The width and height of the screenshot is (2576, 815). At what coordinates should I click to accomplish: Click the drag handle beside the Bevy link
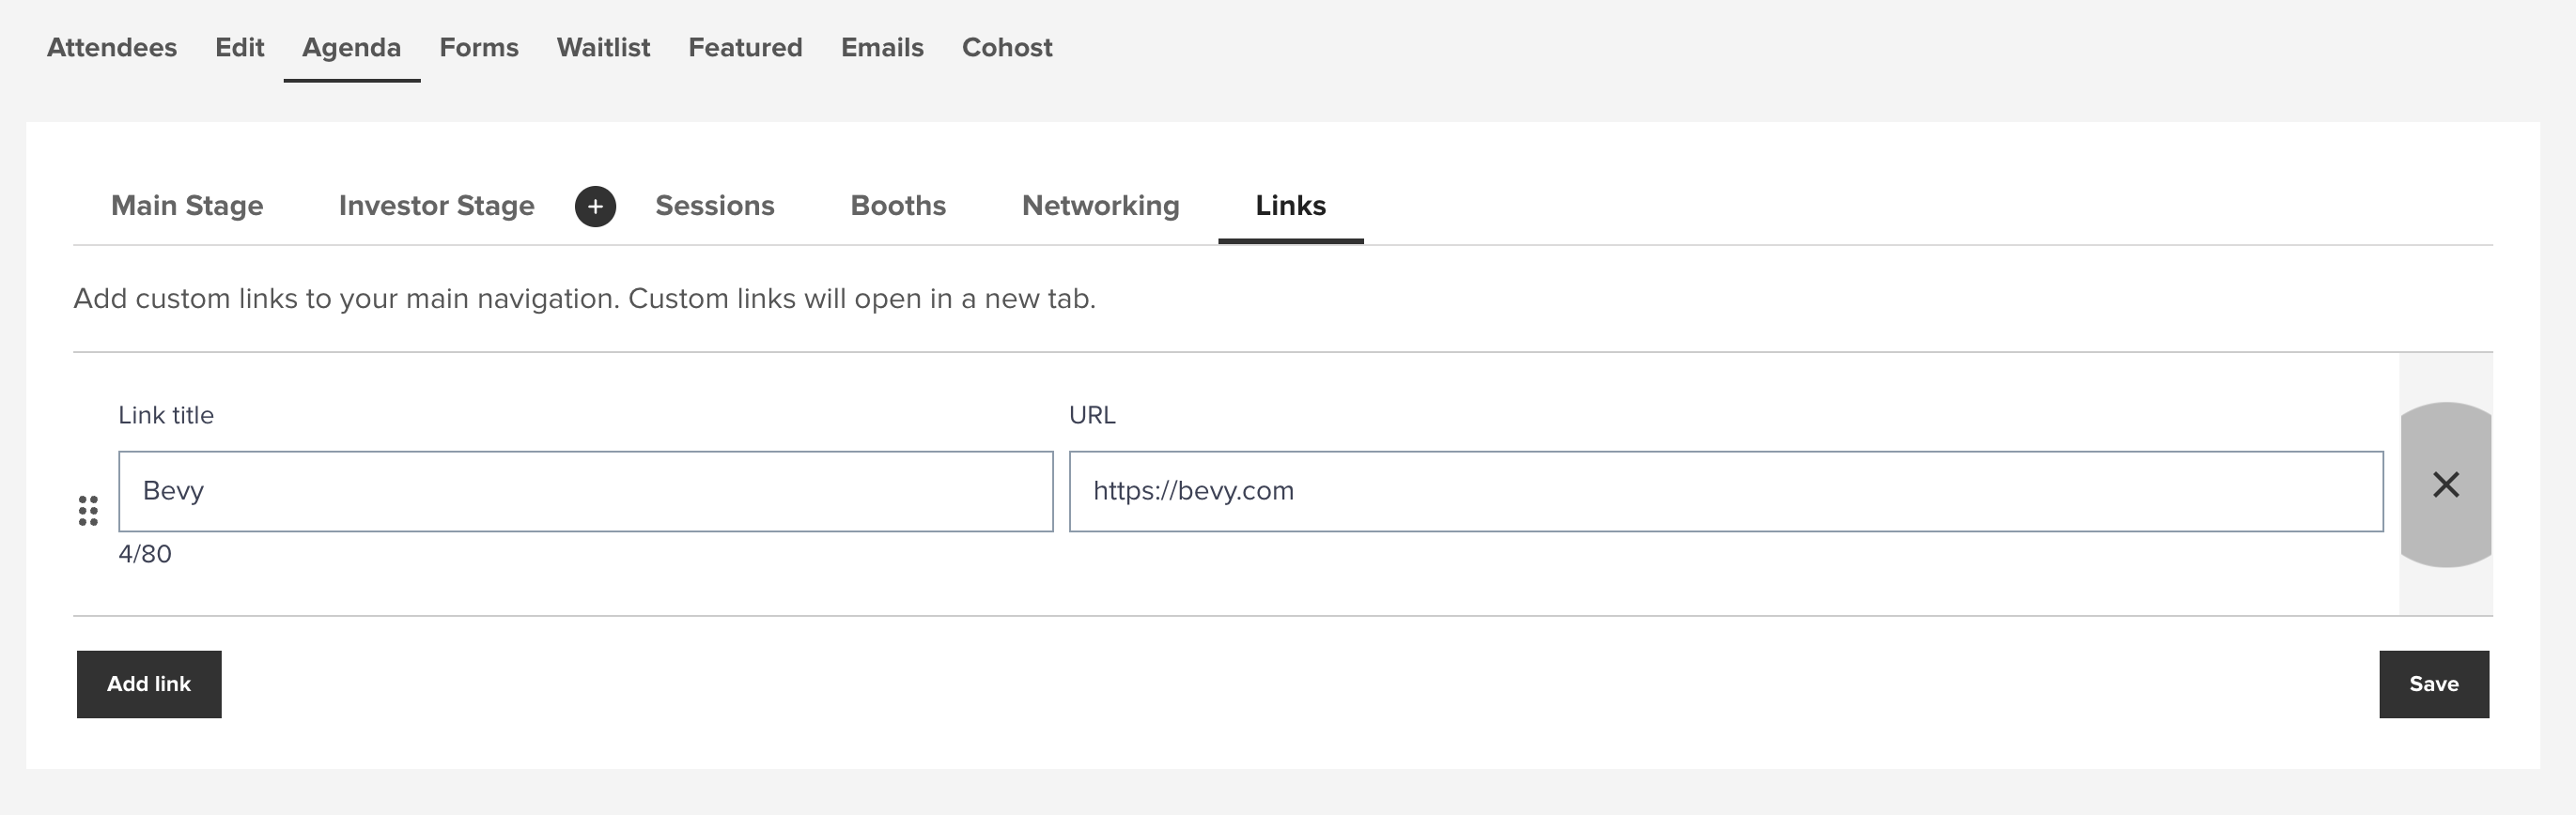(x=88, y=510)
